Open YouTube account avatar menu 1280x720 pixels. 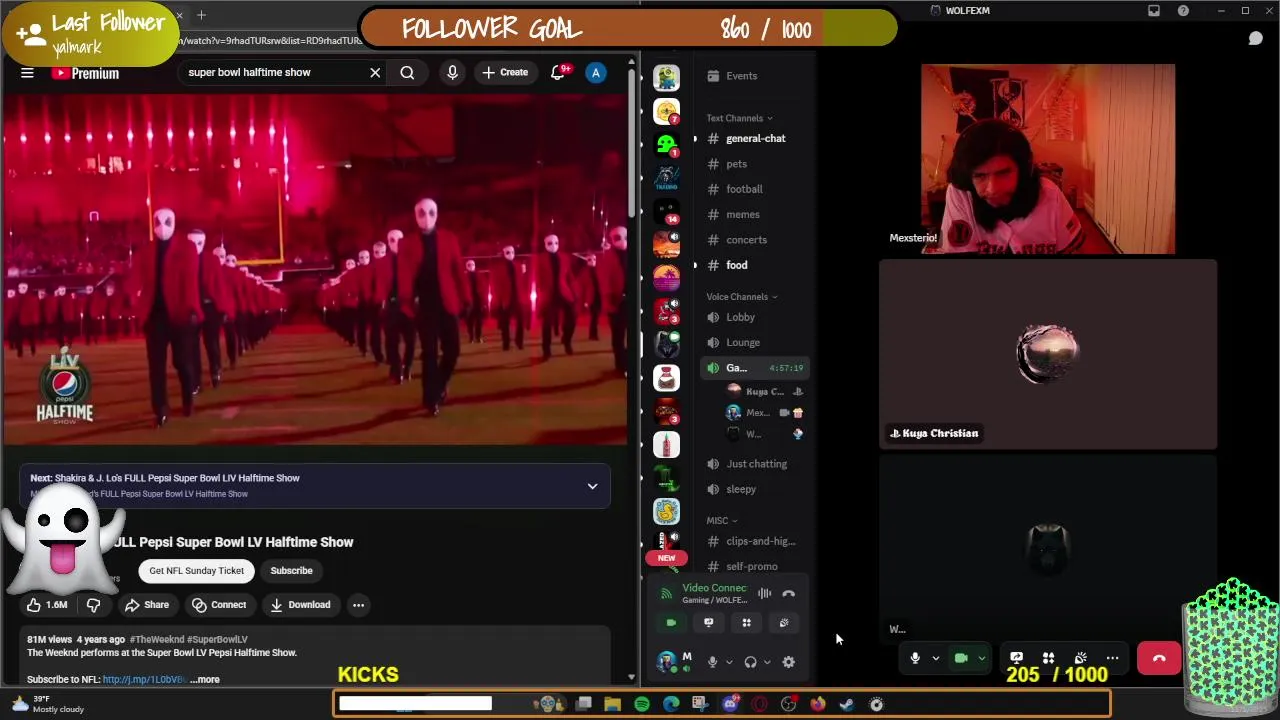596,72
